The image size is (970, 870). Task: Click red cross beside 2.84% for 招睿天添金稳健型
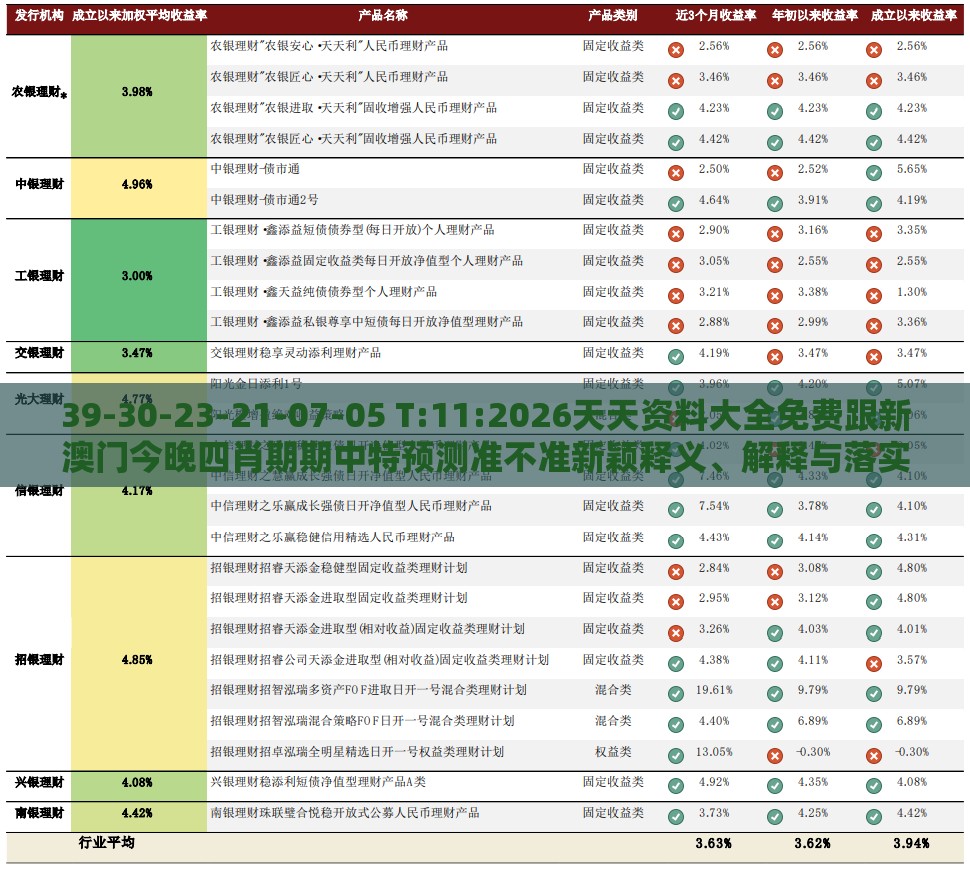(x=676, y=572)
